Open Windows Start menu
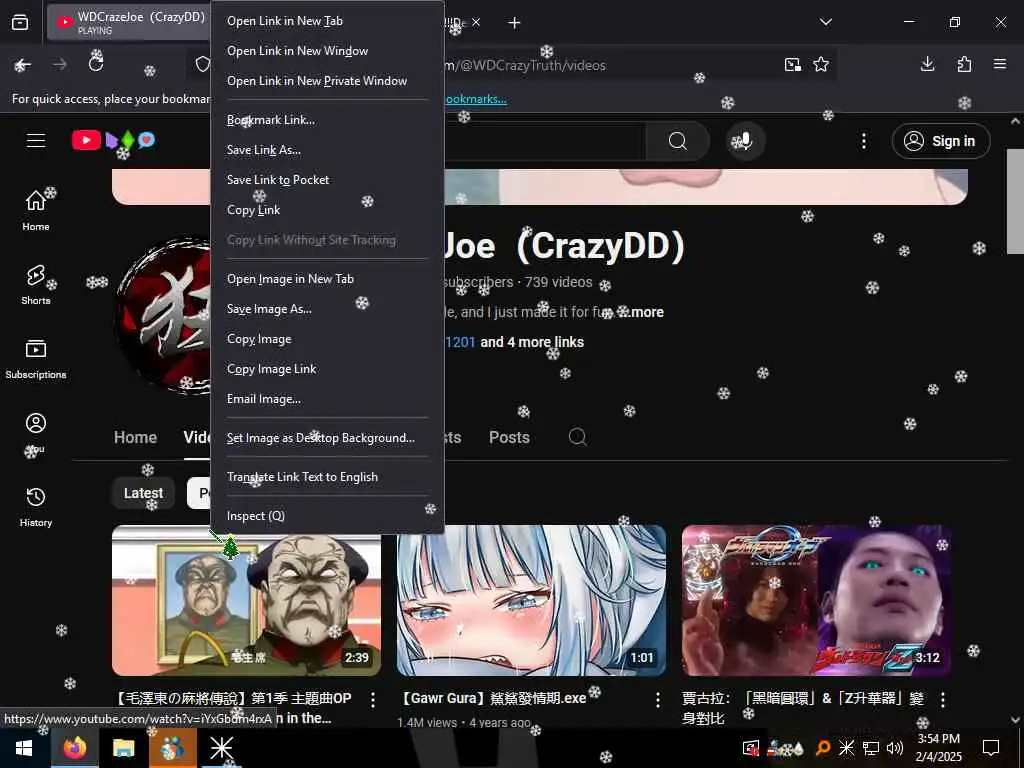Image resolution: width=1024 pixels, height=768 pixels. pos(24,748)
